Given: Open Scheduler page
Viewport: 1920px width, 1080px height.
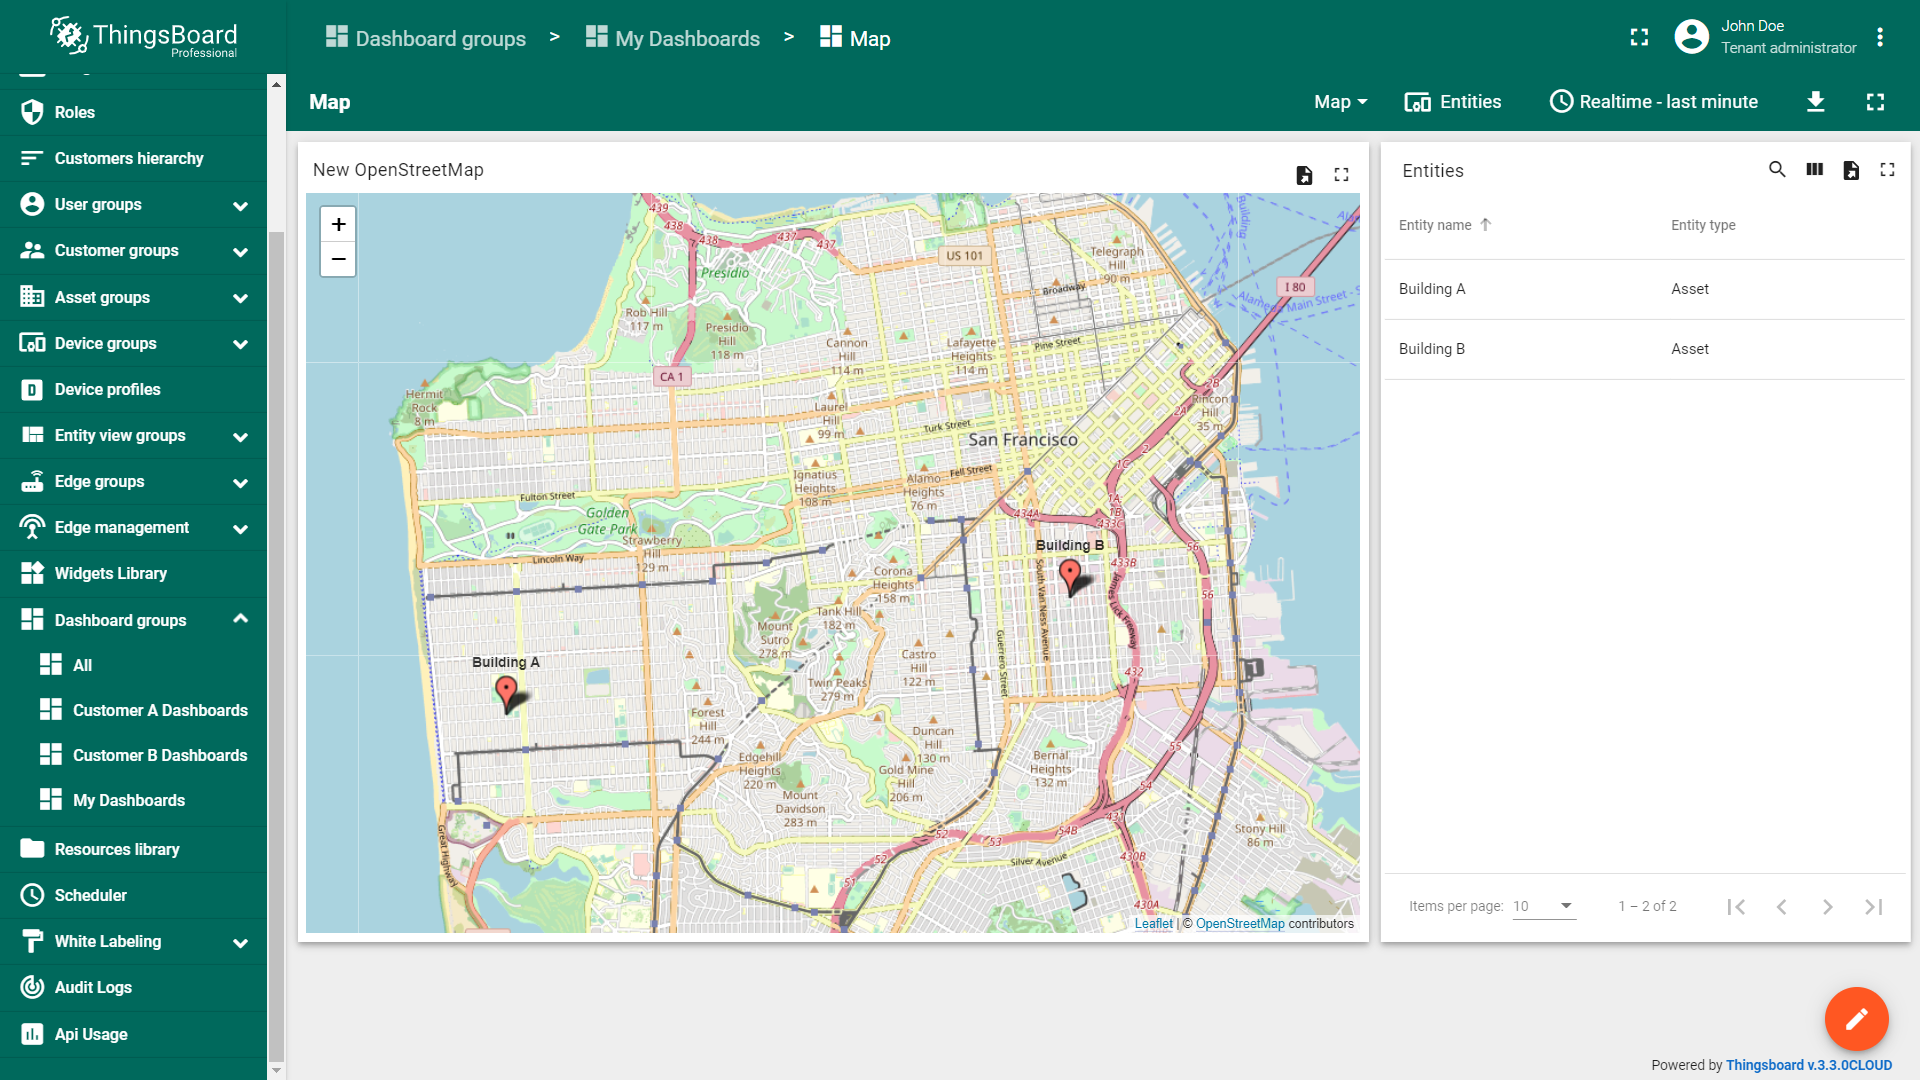Looking at the screenshot, I should [134, 895].
